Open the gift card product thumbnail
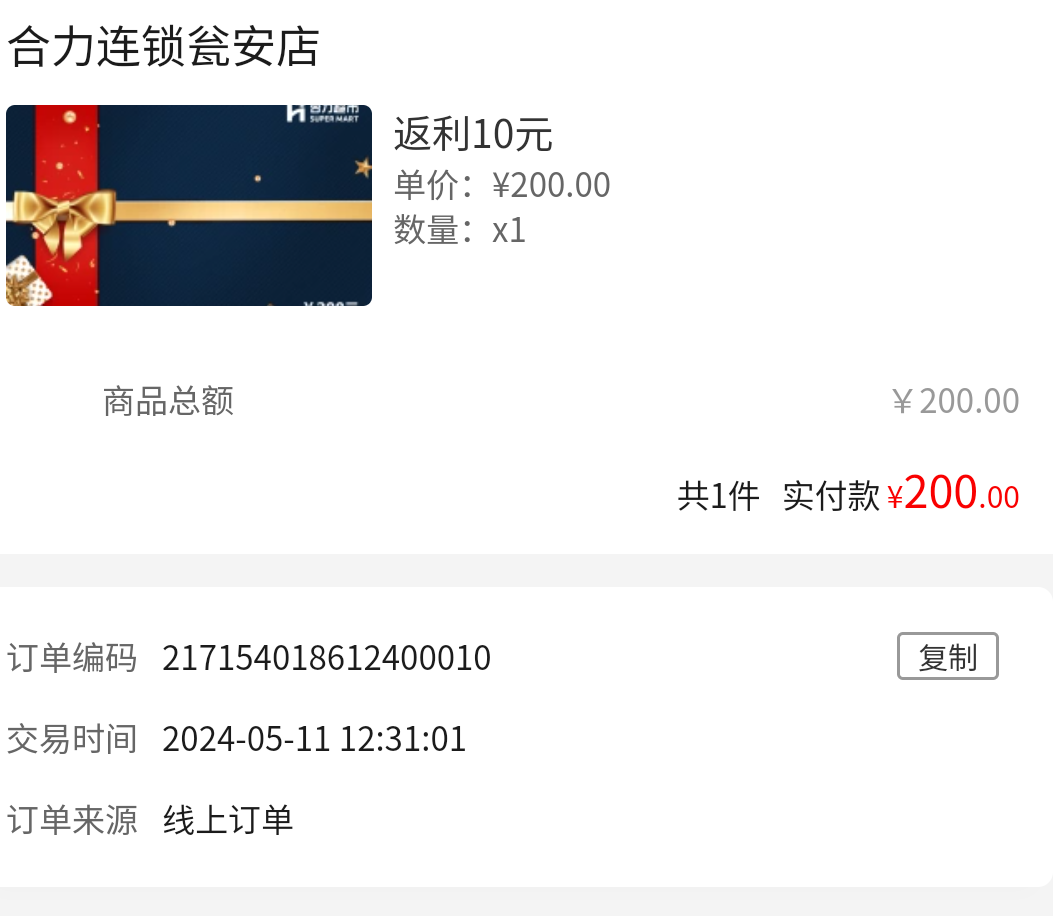Image resolution: width=1053 pixels, height=916 pixels. [189, 205]
